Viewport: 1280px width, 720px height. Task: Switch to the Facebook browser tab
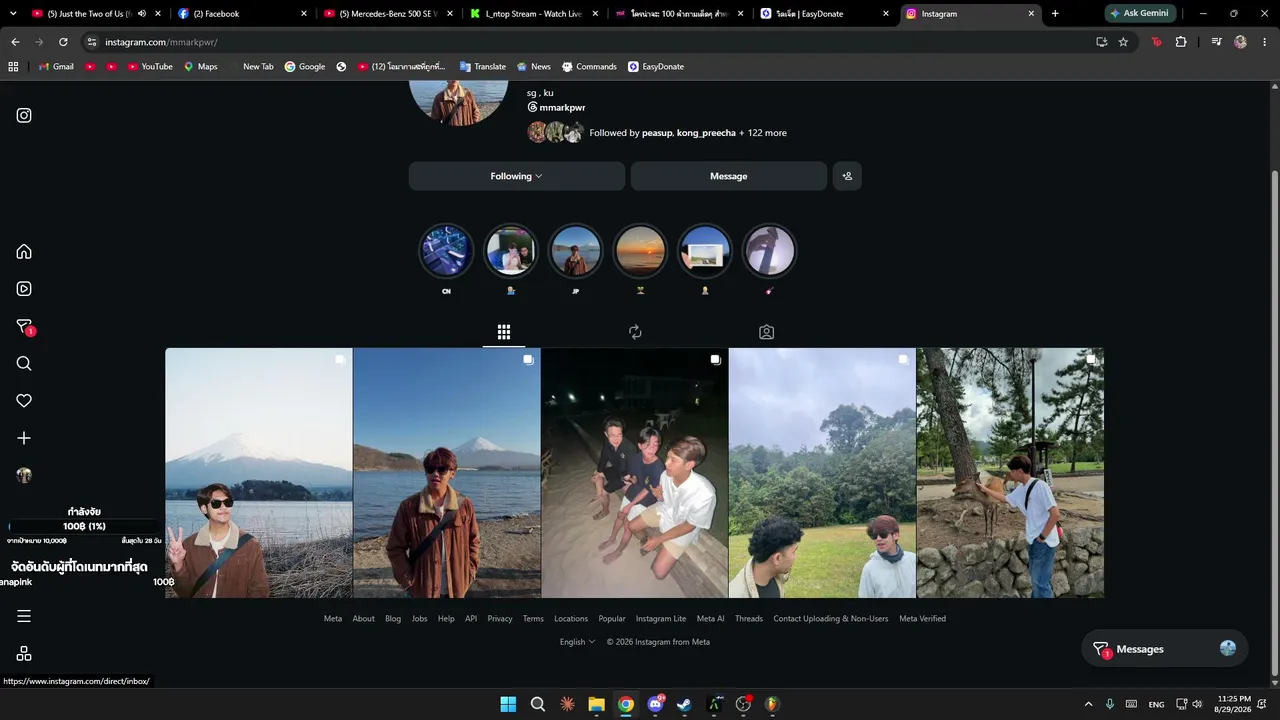click(x=242, y=14)
